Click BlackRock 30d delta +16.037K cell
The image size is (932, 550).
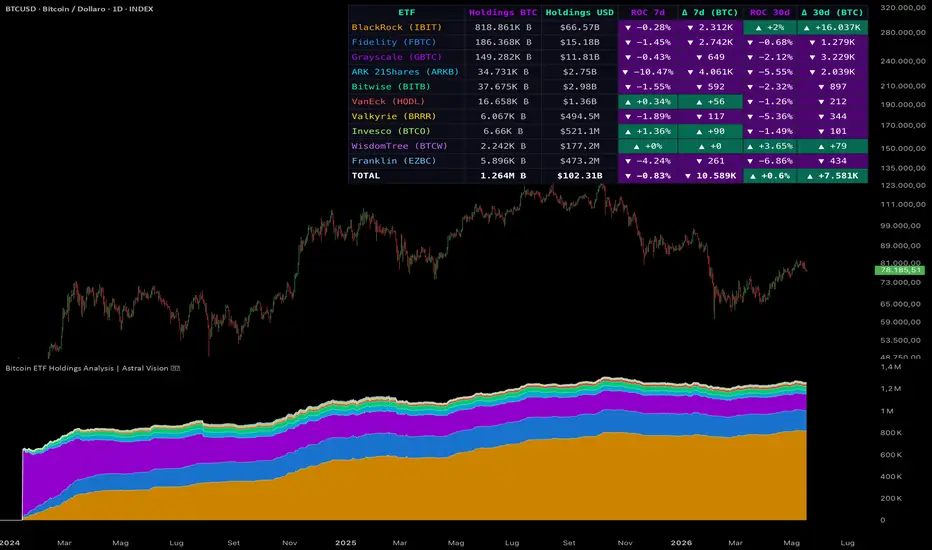(x=832, y=27)
